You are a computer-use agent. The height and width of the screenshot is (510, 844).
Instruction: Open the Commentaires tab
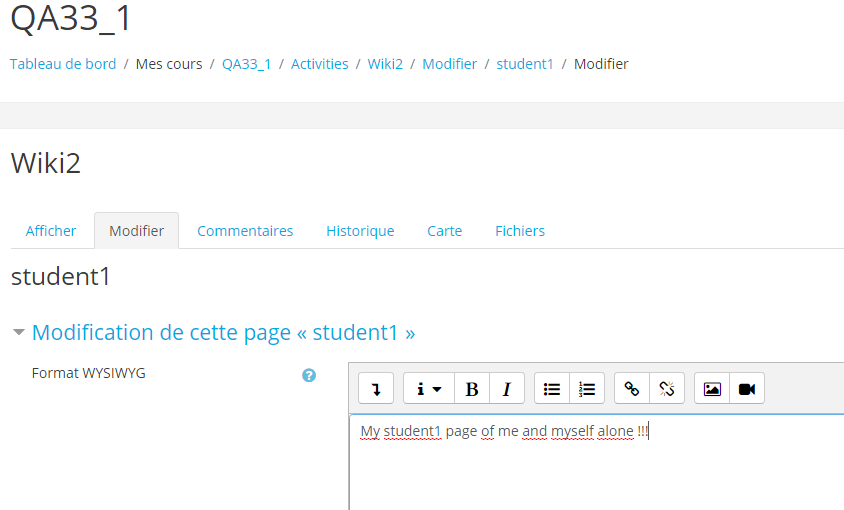(x=245, y=231)
